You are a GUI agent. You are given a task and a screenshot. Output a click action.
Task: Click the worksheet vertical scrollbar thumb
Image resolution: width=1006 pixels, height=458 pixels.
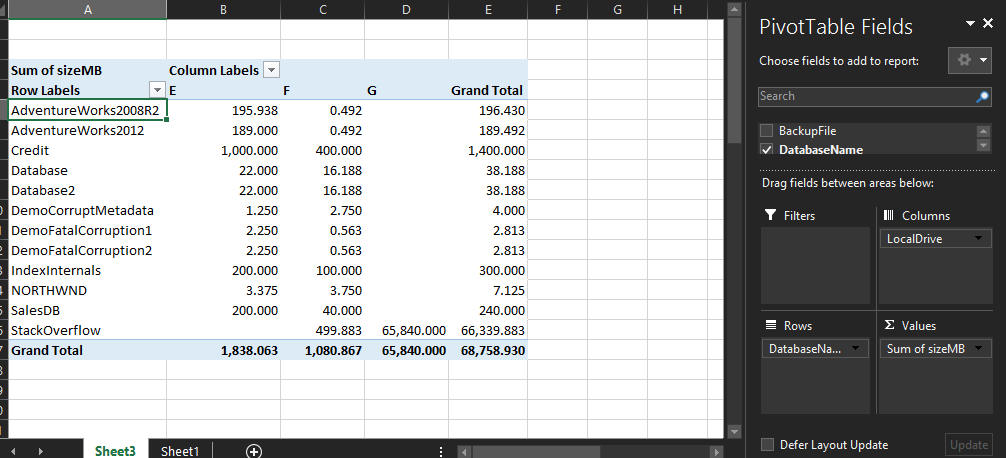[735, 80]
